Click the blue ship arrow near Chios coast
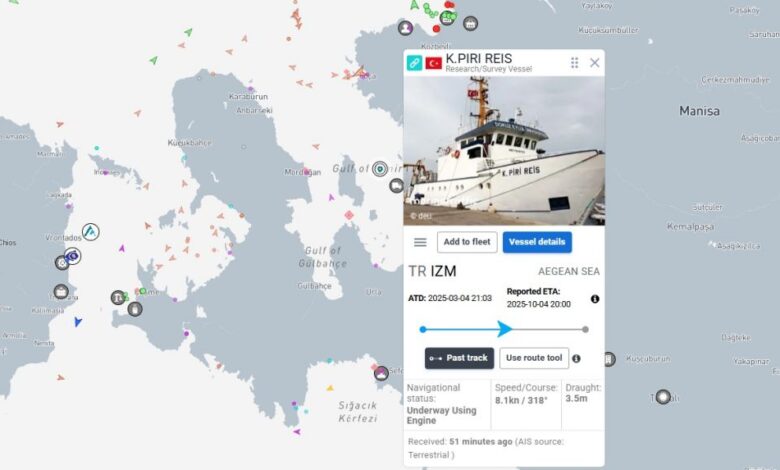 click(x=78, y=322)
